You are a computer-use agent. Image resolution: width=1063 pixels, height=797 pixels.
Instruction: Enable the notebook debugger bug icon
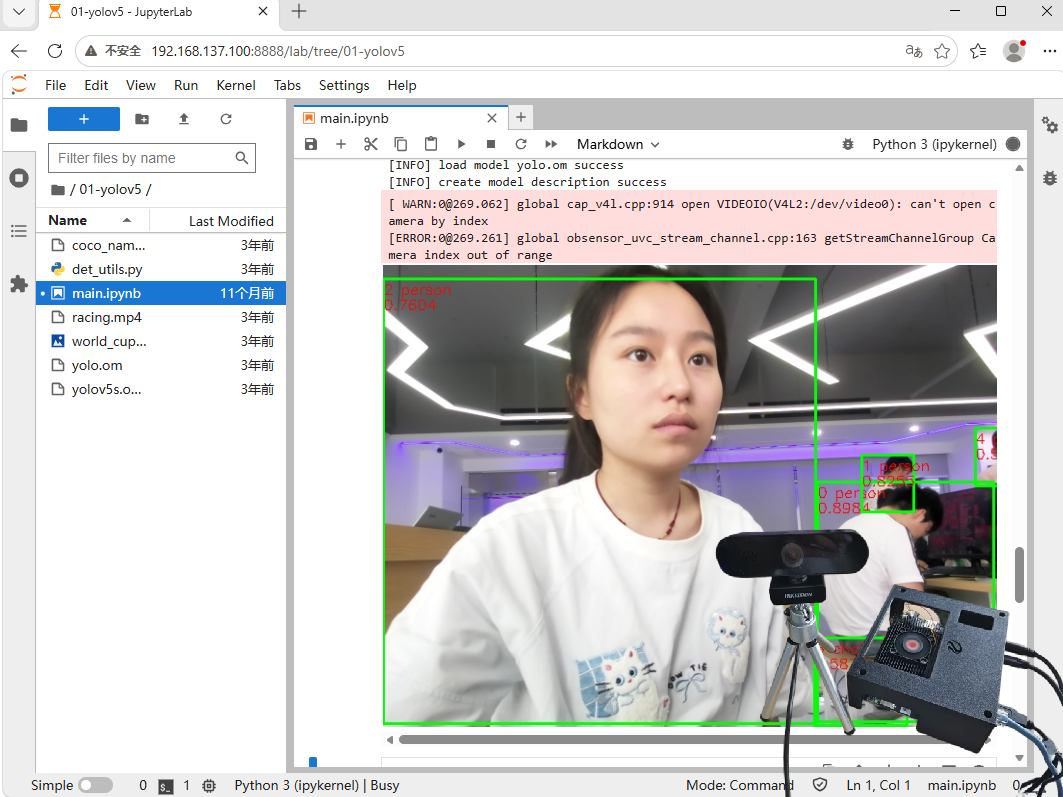(x=847, y=144)
